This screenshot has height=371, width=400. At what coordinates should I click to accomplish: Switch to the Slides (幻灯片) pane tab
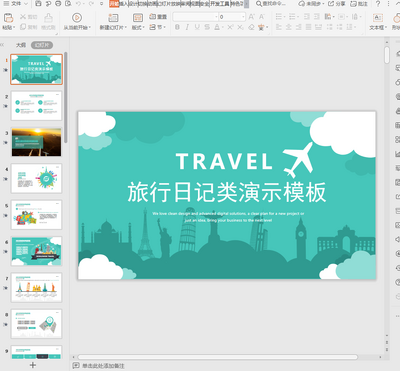coord(42,45)
